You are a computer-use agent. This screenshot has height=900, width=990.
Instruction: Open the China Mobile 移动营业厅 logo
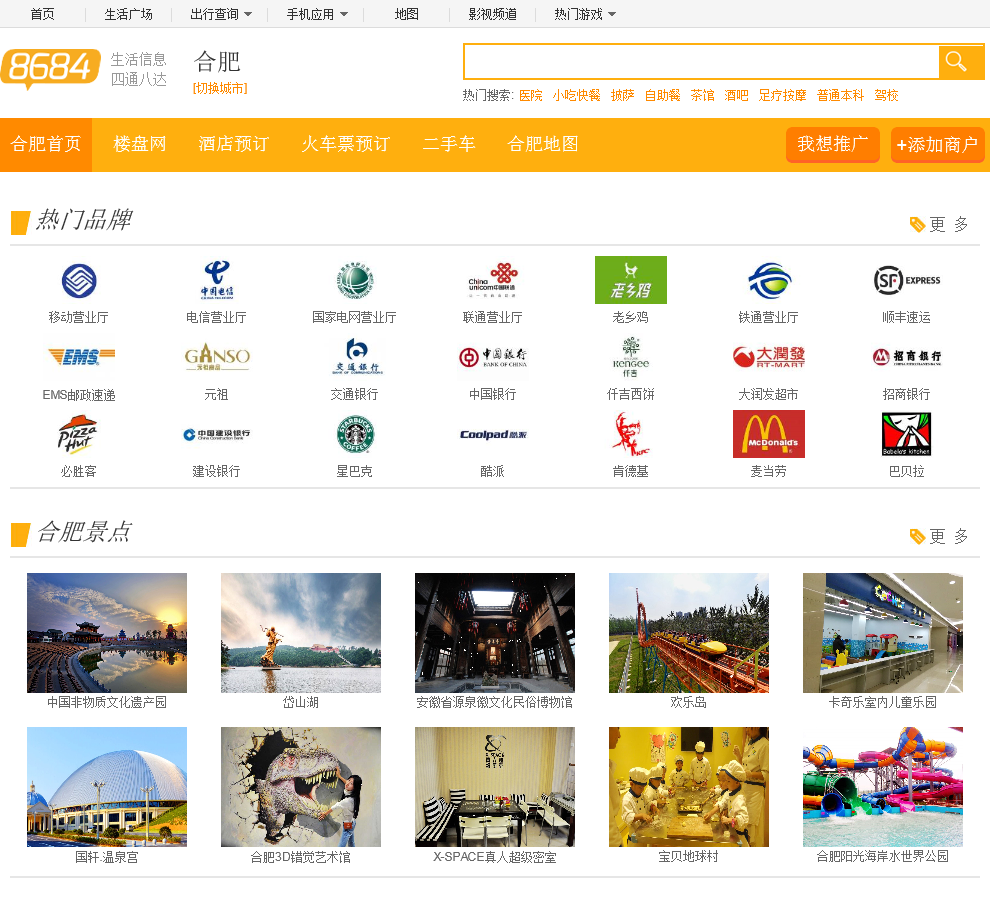point(79,280)
